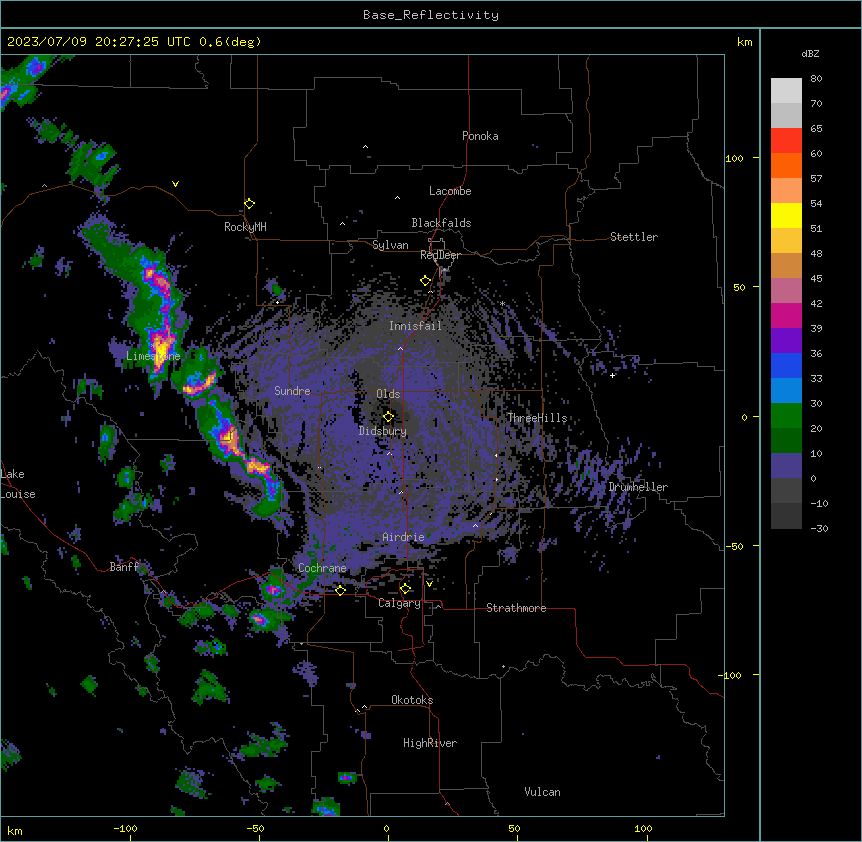Click the ThreeHills town label
The image size is (862, 842).
[537, 418]
